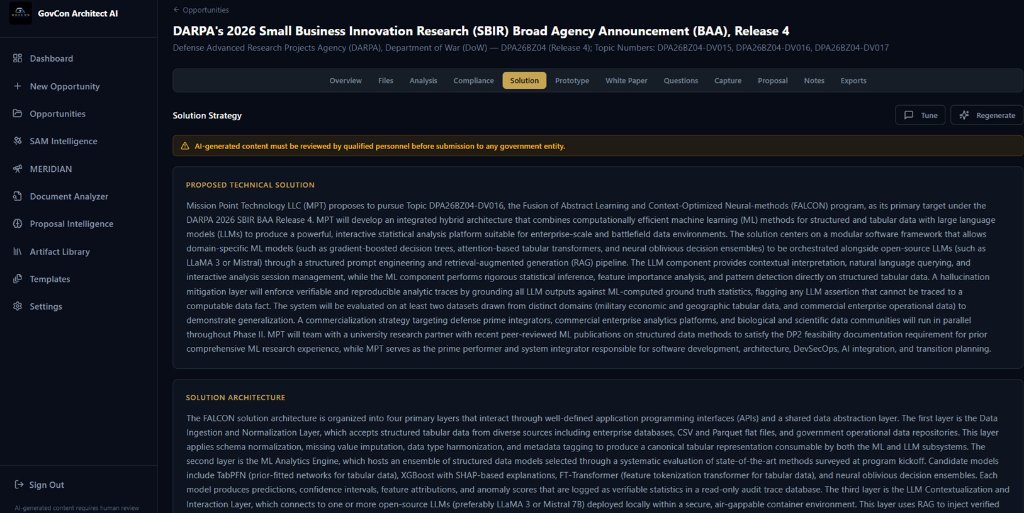Click the MERIDIAN rocket icon
The image size is (1024, 513).
pos(18,168)
